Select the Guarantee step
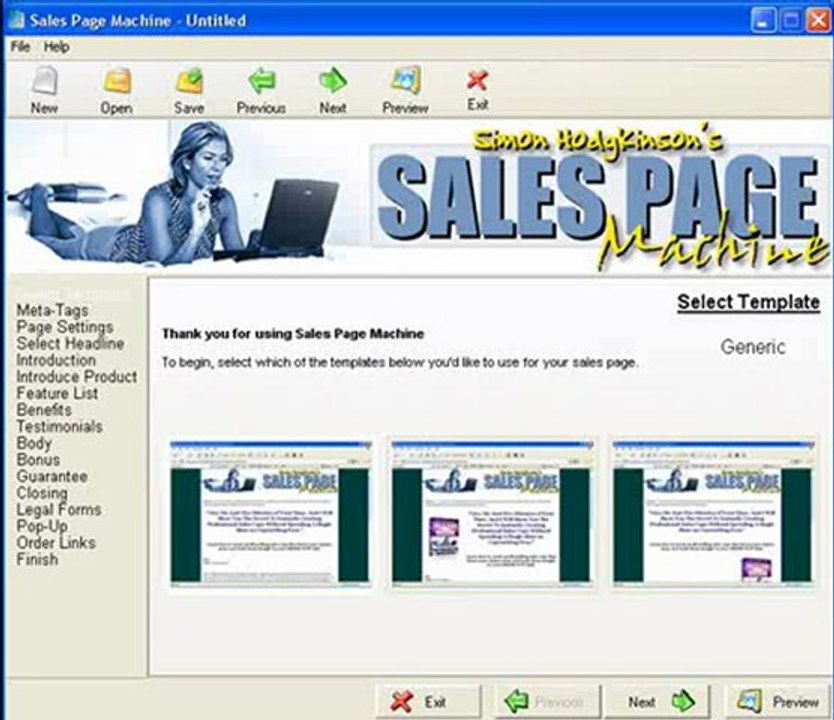The width and height of the screenshot is (834, 720). pos(52,476)
